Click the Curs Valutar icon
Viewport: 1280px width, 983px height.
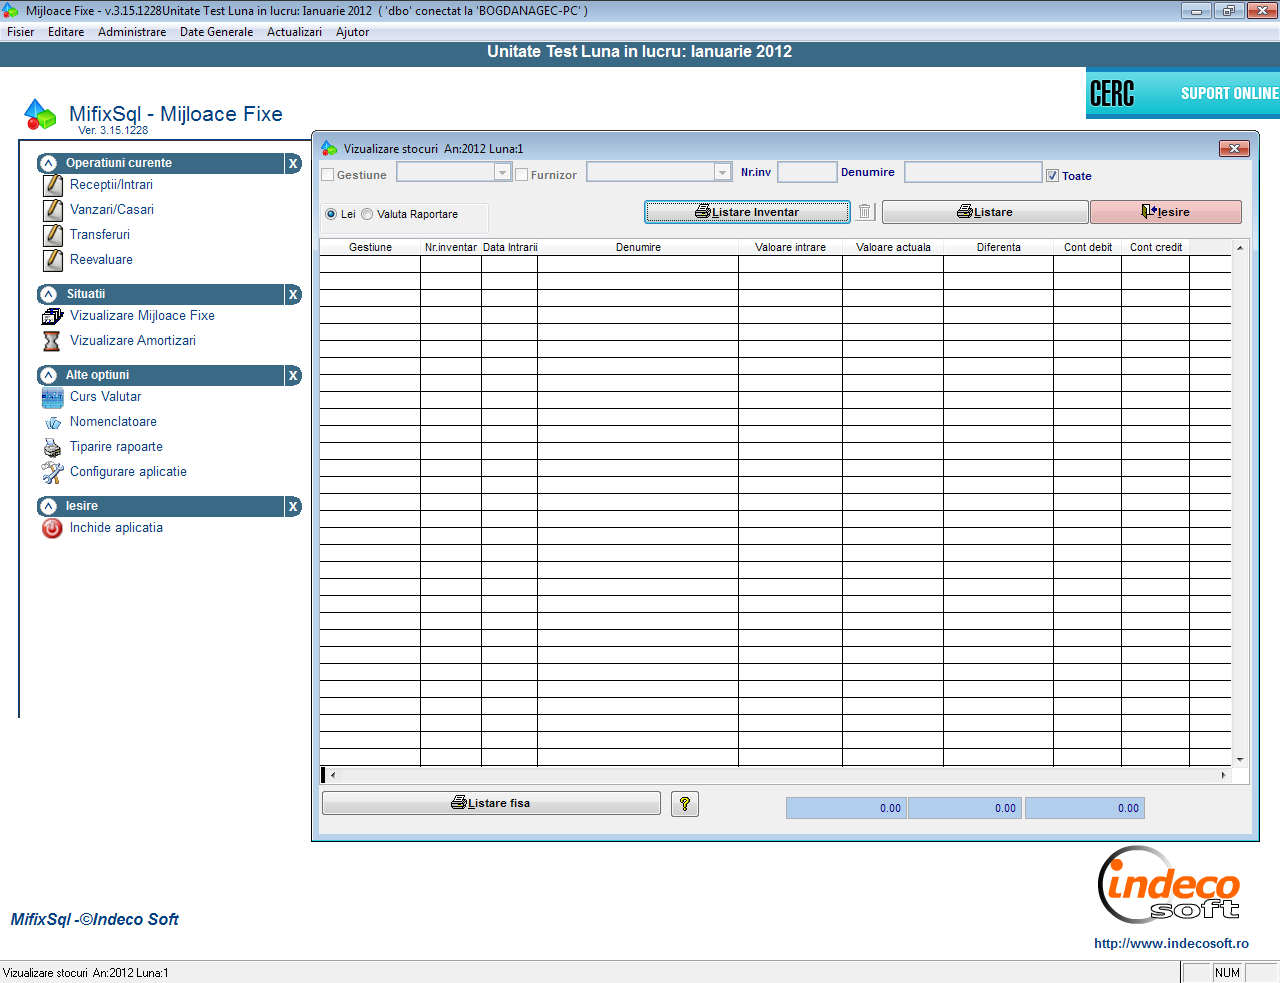(x=52, y=398)
